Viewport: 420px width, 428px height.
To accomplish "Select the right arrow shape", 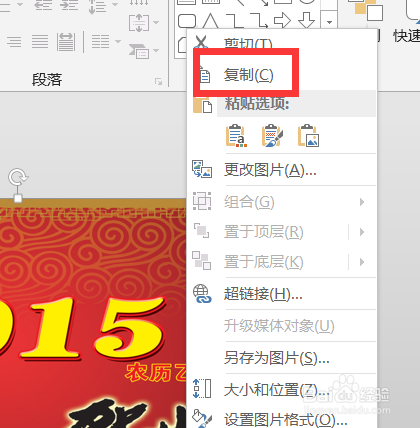I will [x=282, y=21].
